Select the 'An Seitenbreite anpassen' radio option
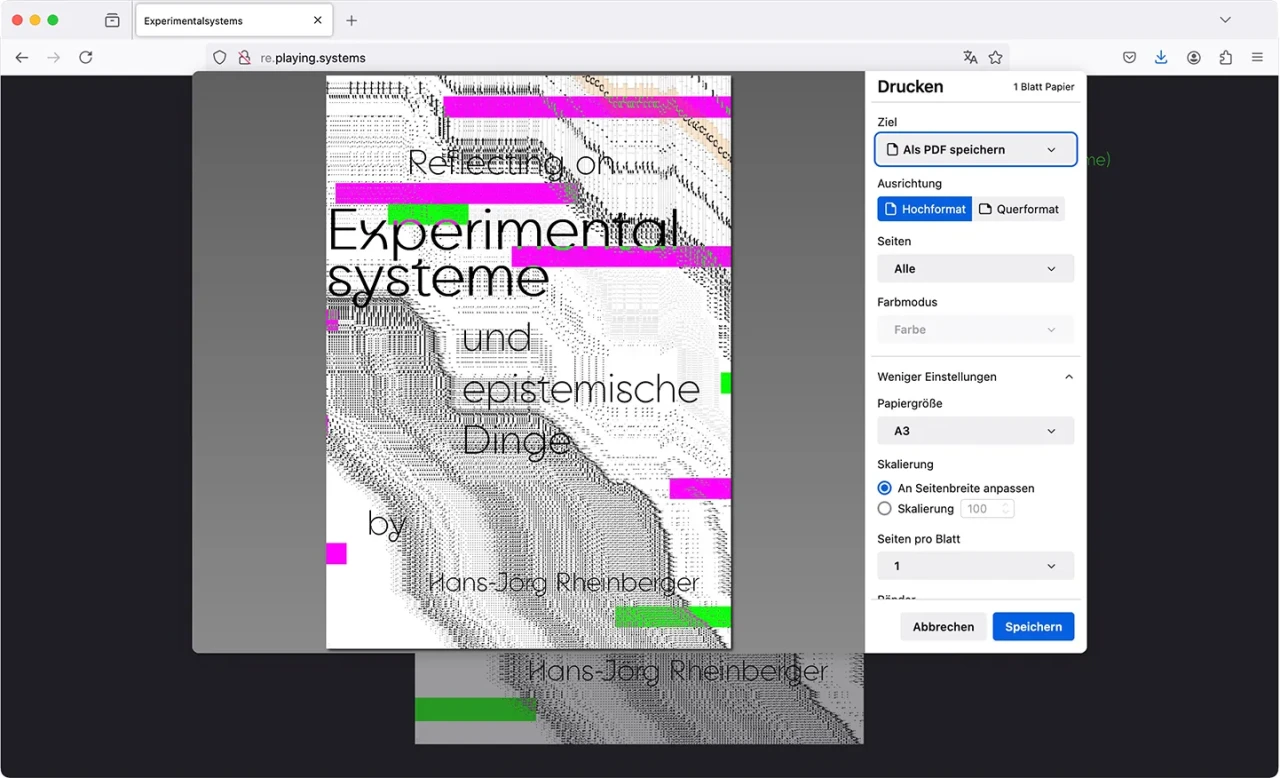The height and width of the screenshot is (778, 1280). (x=884, y=488)
